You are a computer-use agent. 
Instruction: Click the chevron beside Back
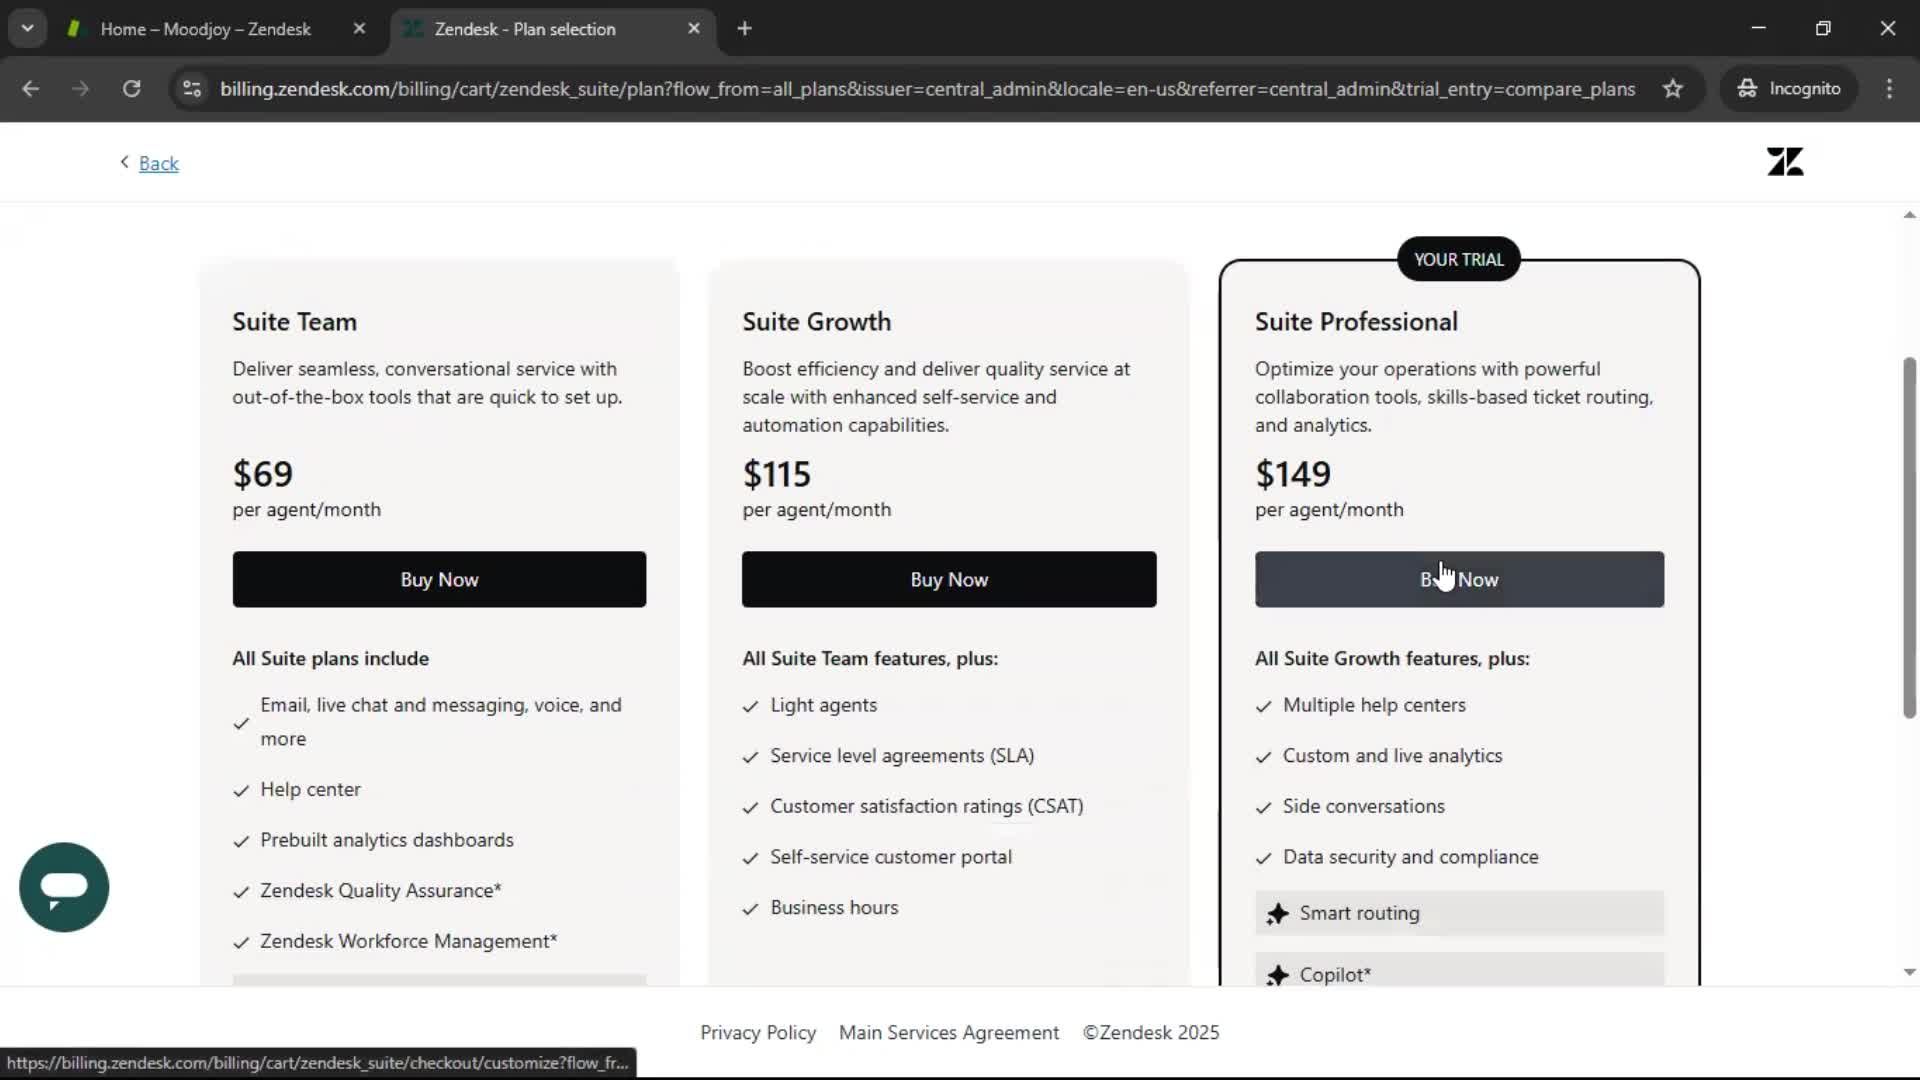(124, 162)
